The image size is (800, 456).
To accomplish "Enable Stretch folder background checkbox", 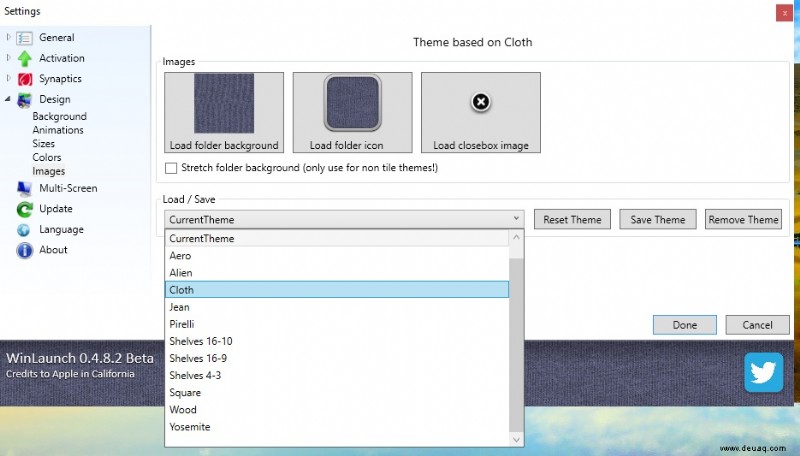I will [171, 168].
